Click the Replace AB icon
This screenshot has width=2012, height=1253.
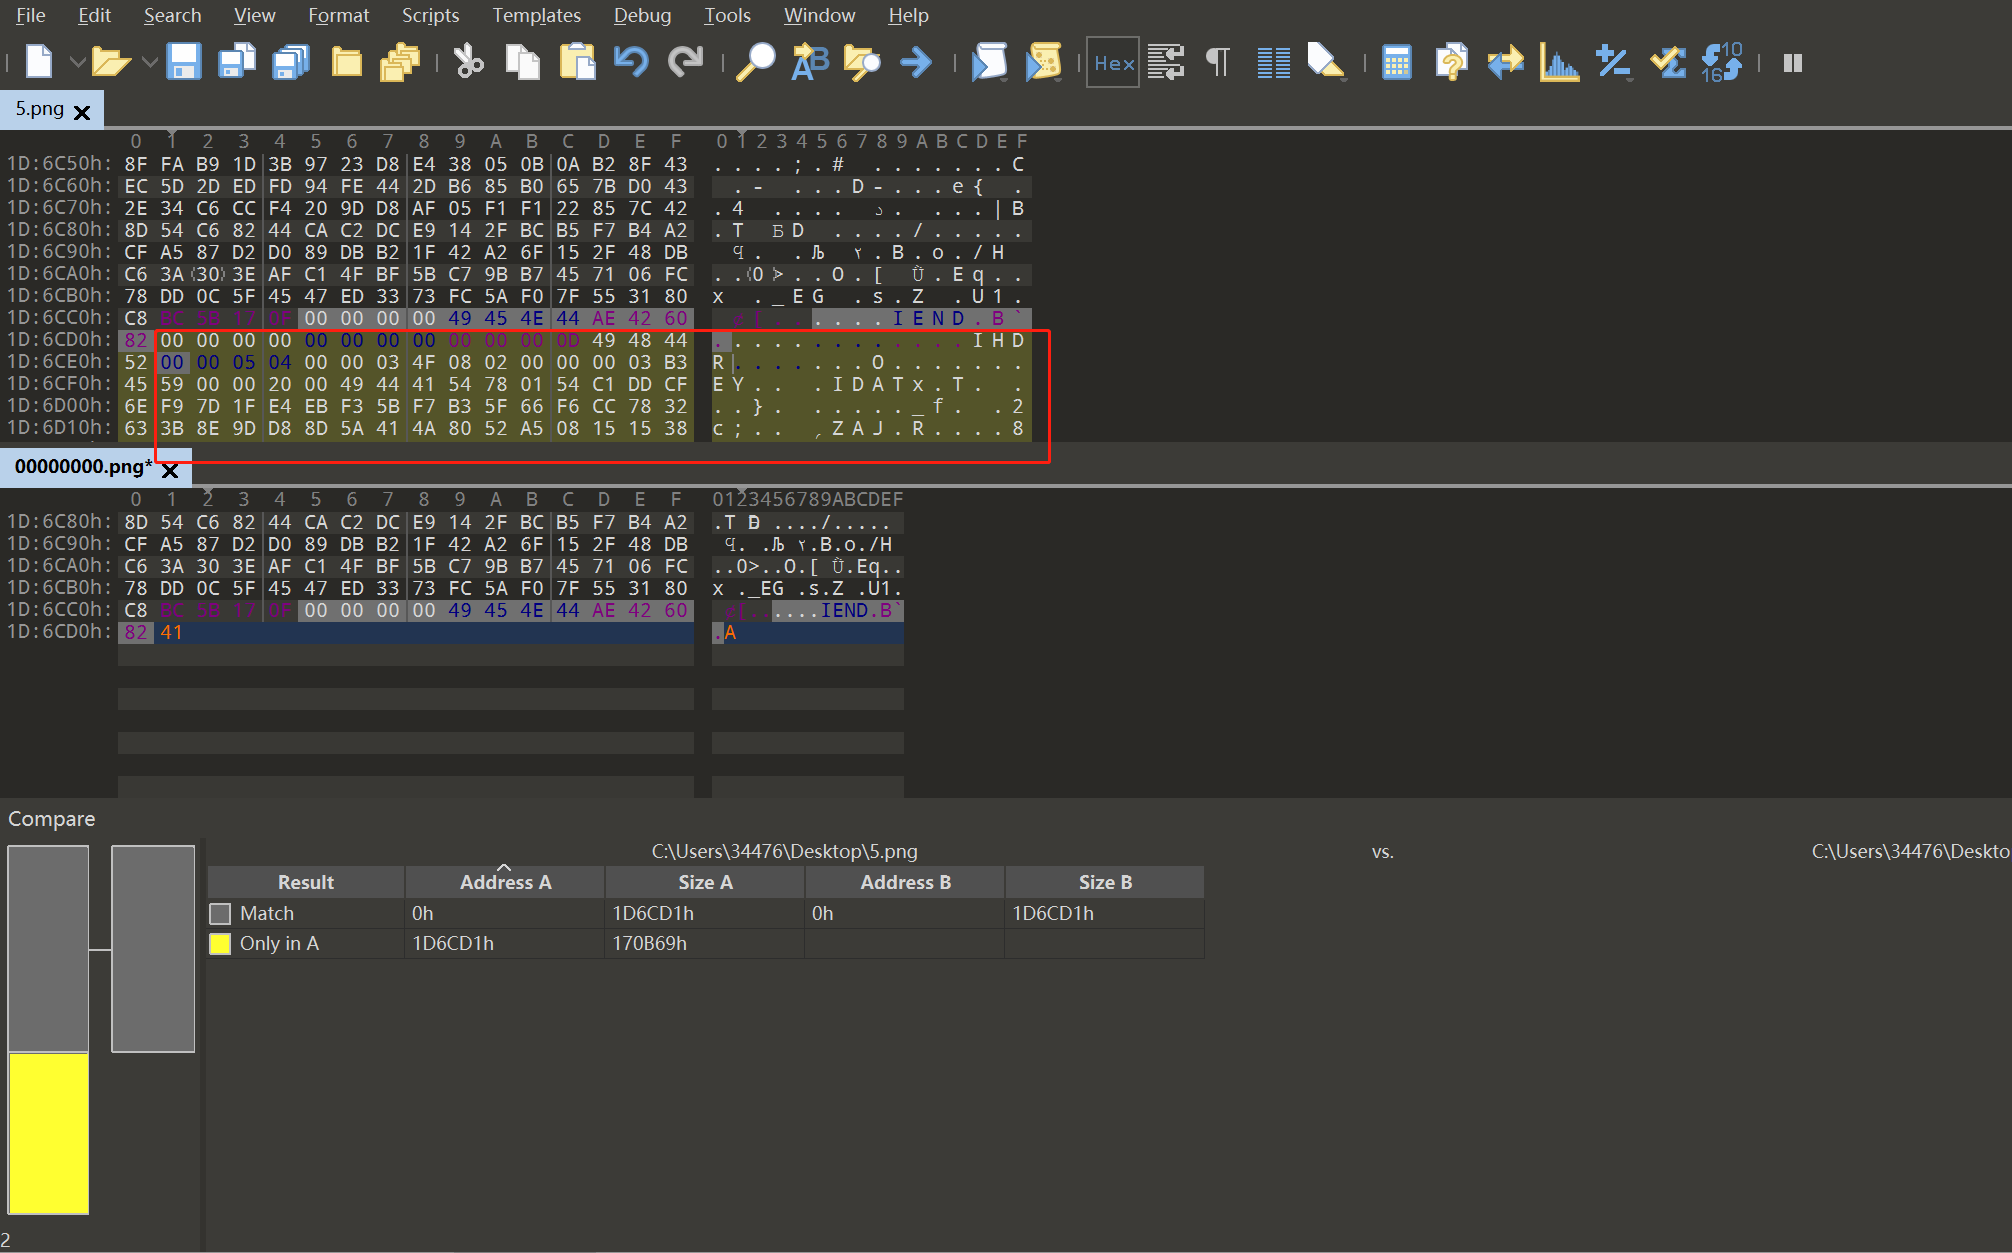coord(809,62)
